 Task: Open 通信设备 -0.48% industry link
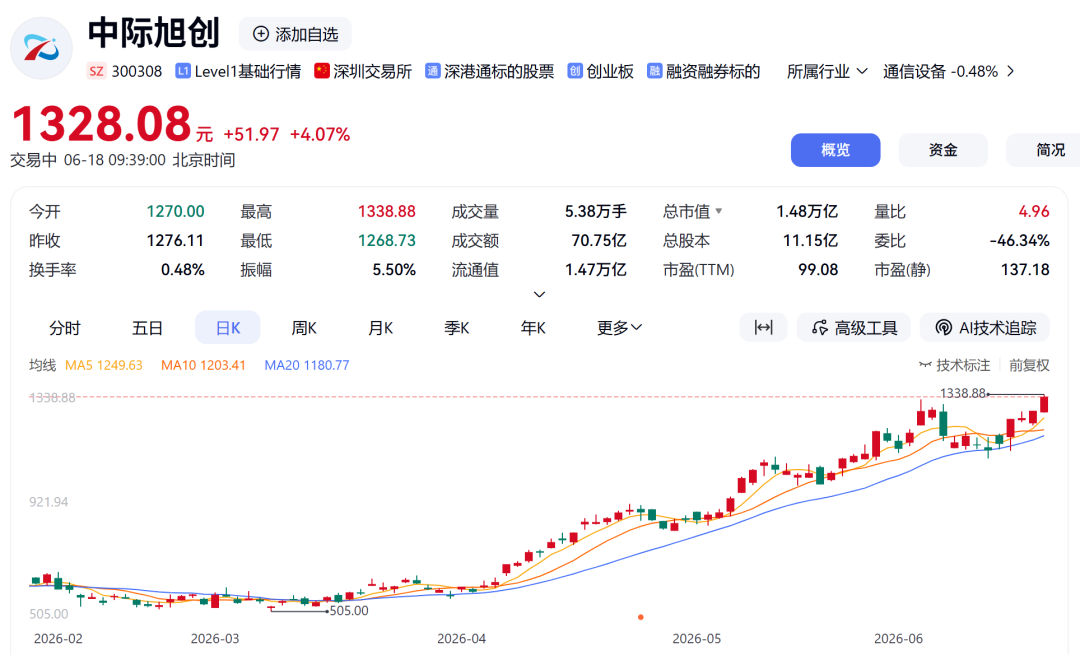click(940, 72)
